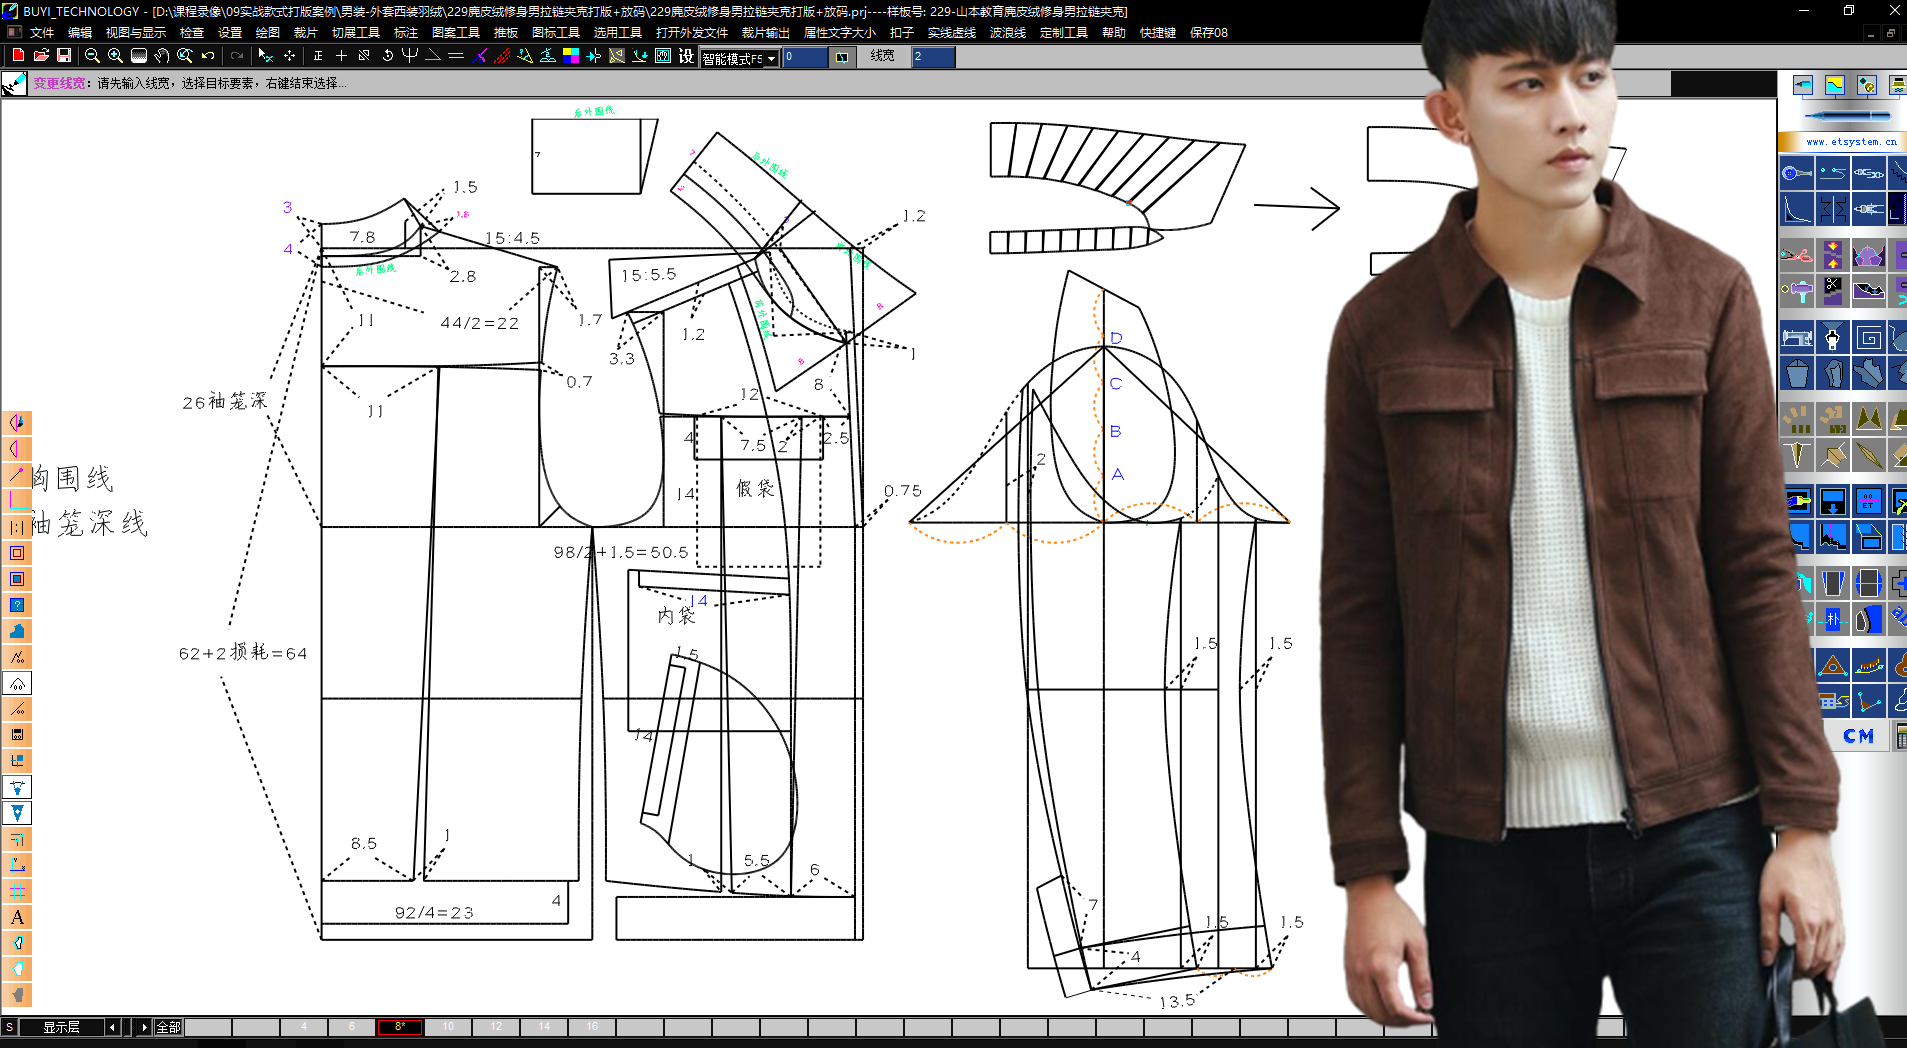Zoom in with the plus magnifier icon
The height and width of the screenshot is (1048, 1907).
click(115, 56)
